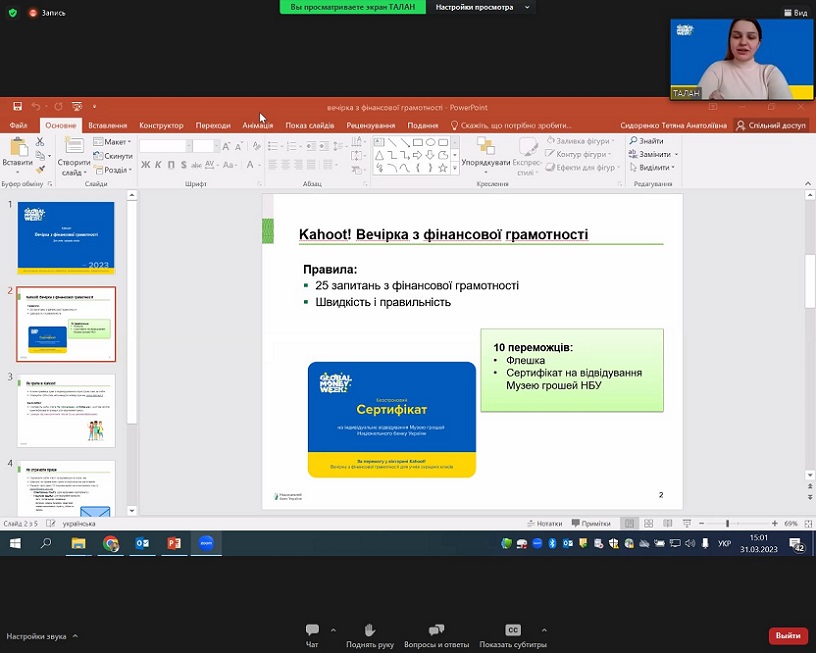Click Замінити replace button
The width and height of the screenshot is (816, 653).
point(653,154)
